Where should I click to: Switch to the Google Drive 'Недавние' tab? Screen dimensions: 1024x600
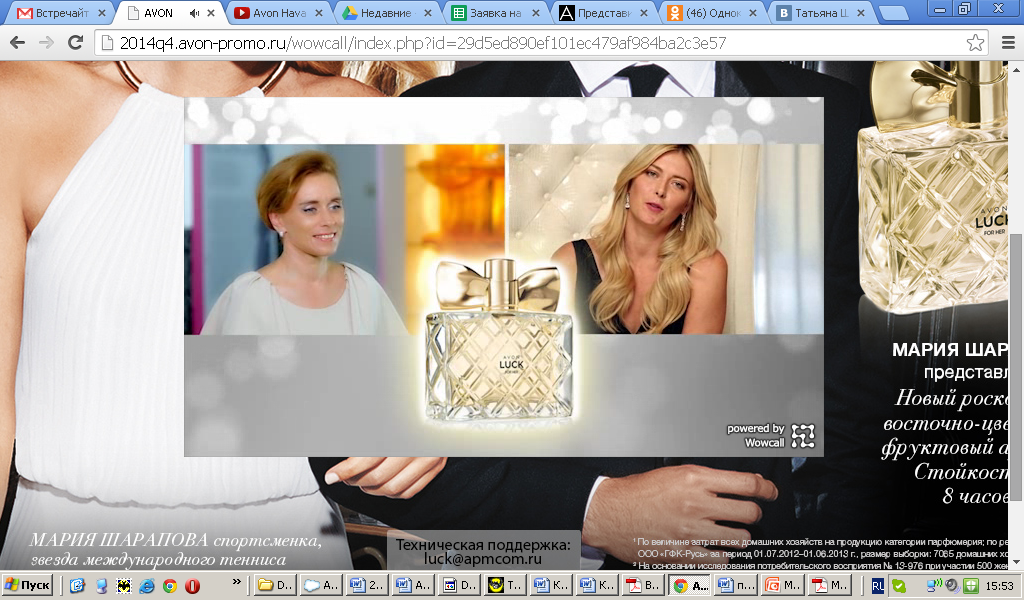click(385, 13)
